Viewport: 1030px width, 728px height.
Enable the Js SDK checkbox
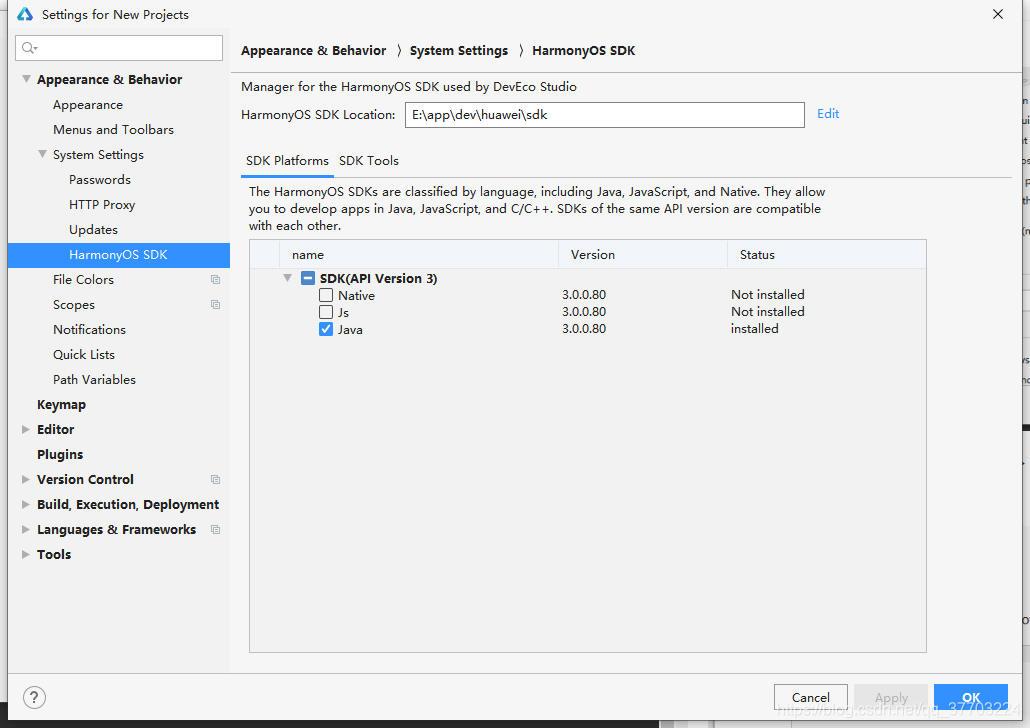326,312
